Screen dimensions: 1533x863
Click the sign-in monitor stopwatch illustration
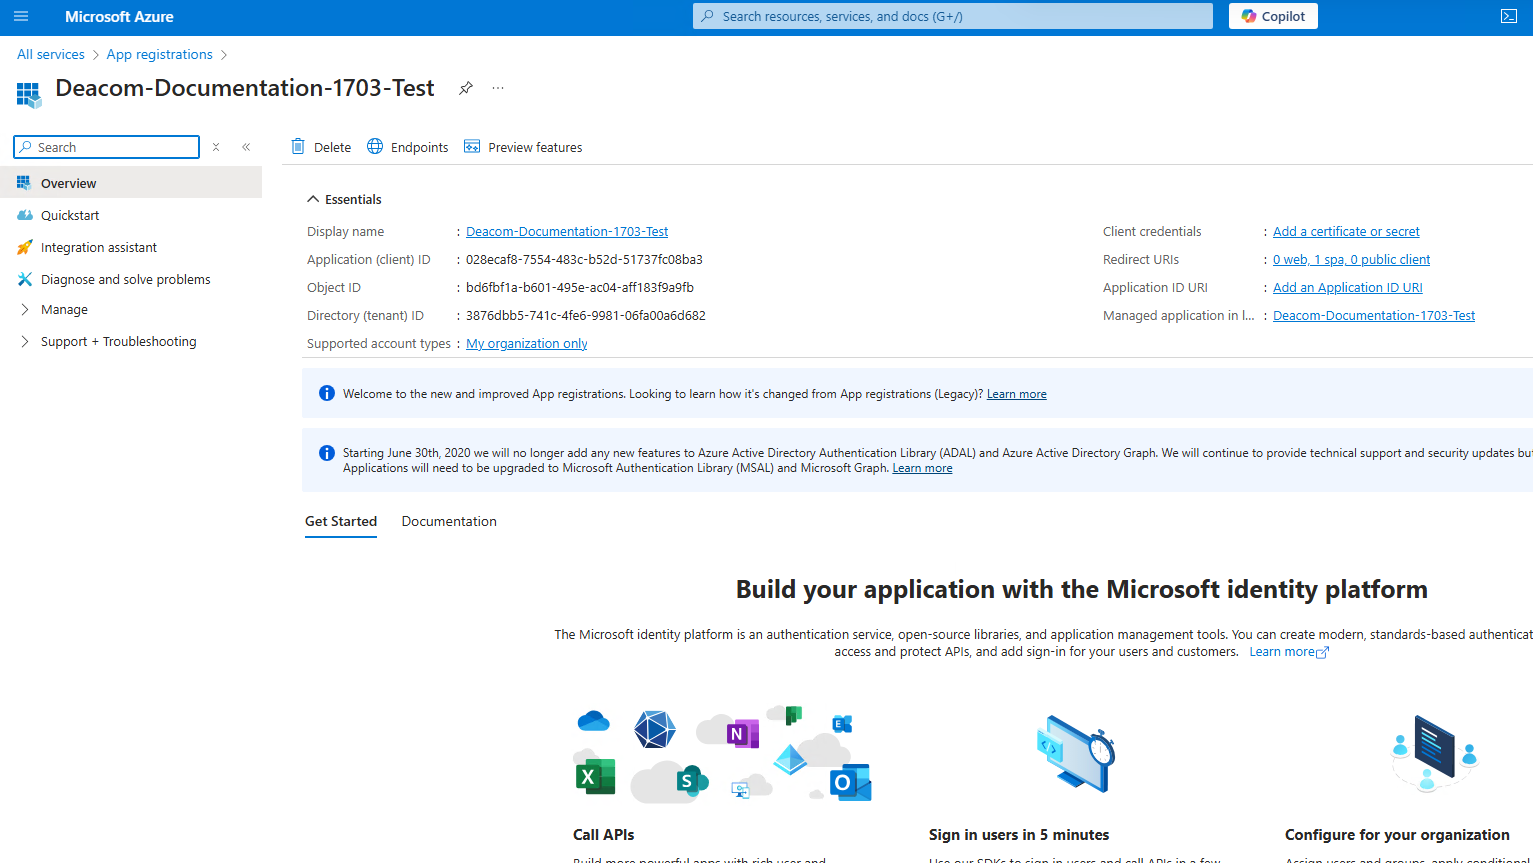(1076, 753)
